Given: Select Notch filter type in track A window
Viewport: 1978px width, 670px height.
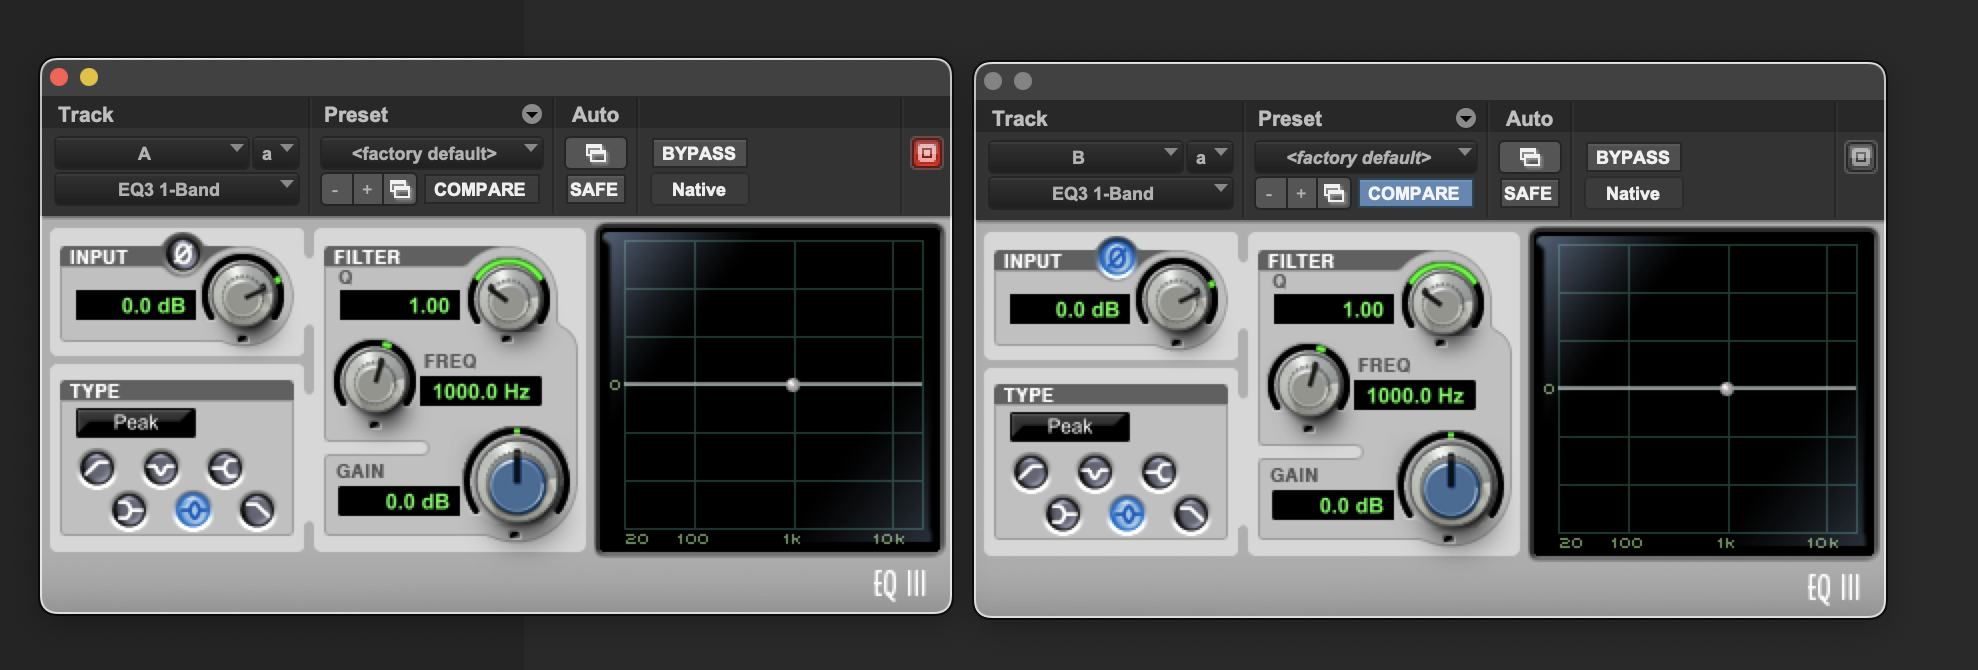Looking at the screenshot, I should tap(161, 468).
